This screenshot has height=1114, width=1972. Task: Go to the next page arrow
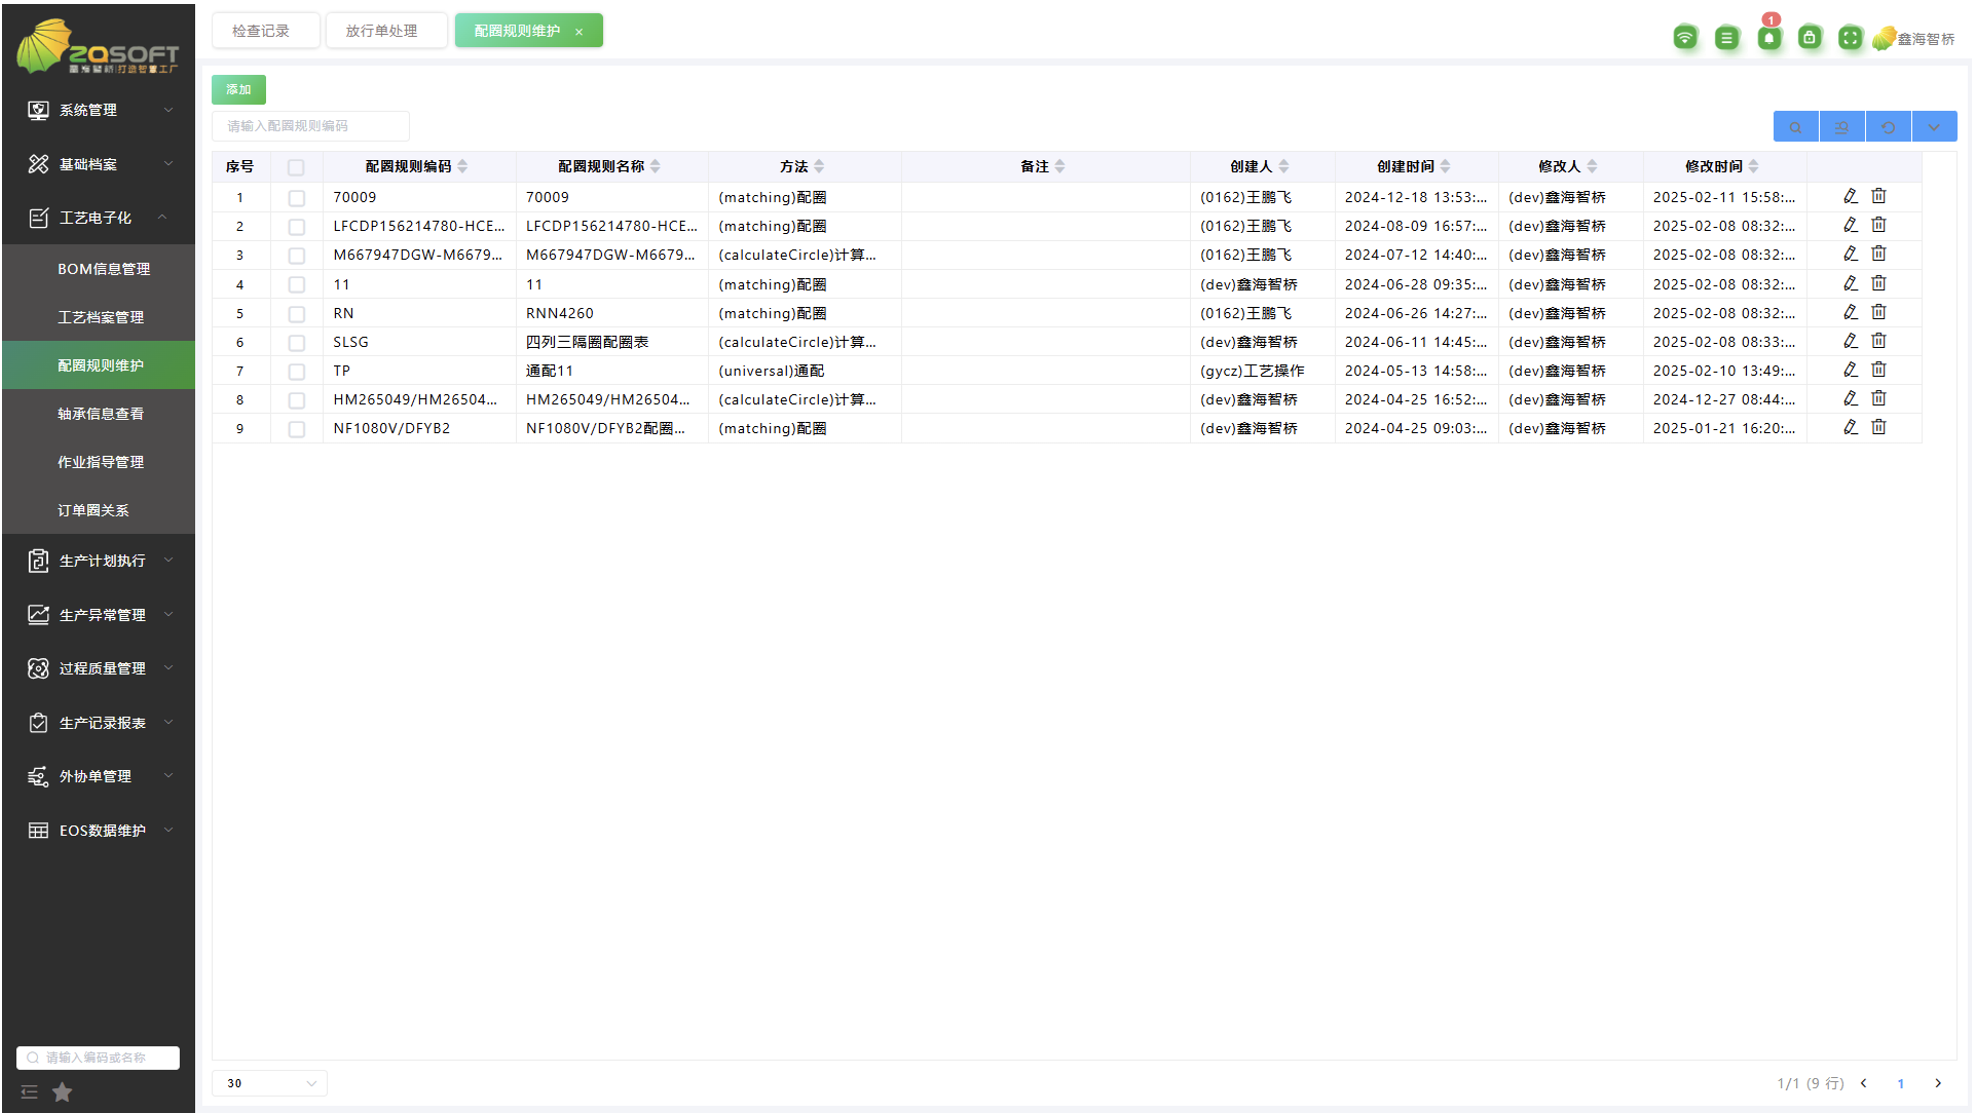tap(1938, 1083)
